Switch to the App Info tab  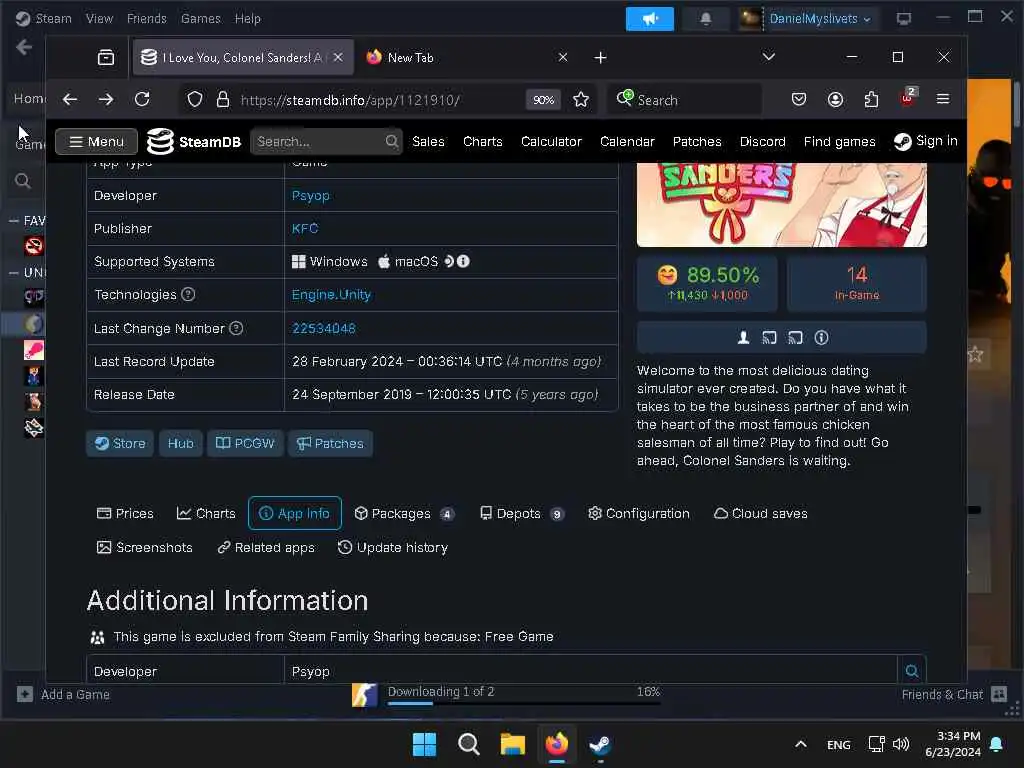(x=295, y=513)
